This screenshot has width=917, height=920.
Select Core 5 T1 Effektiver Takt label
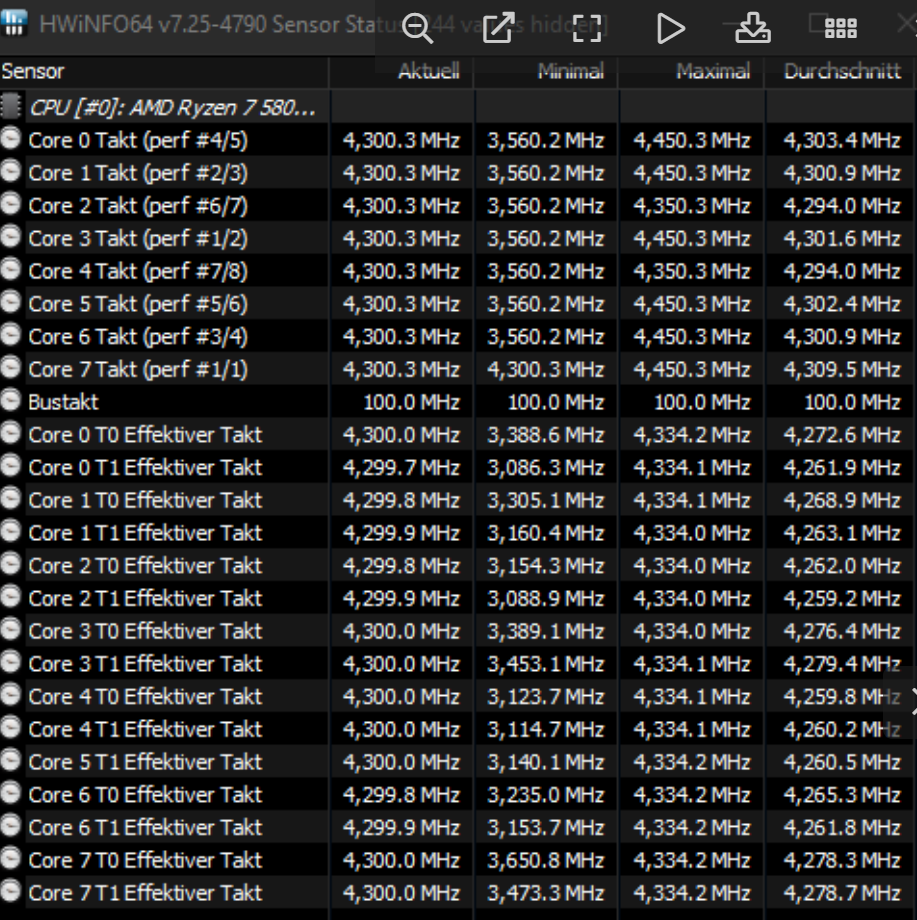145,762
